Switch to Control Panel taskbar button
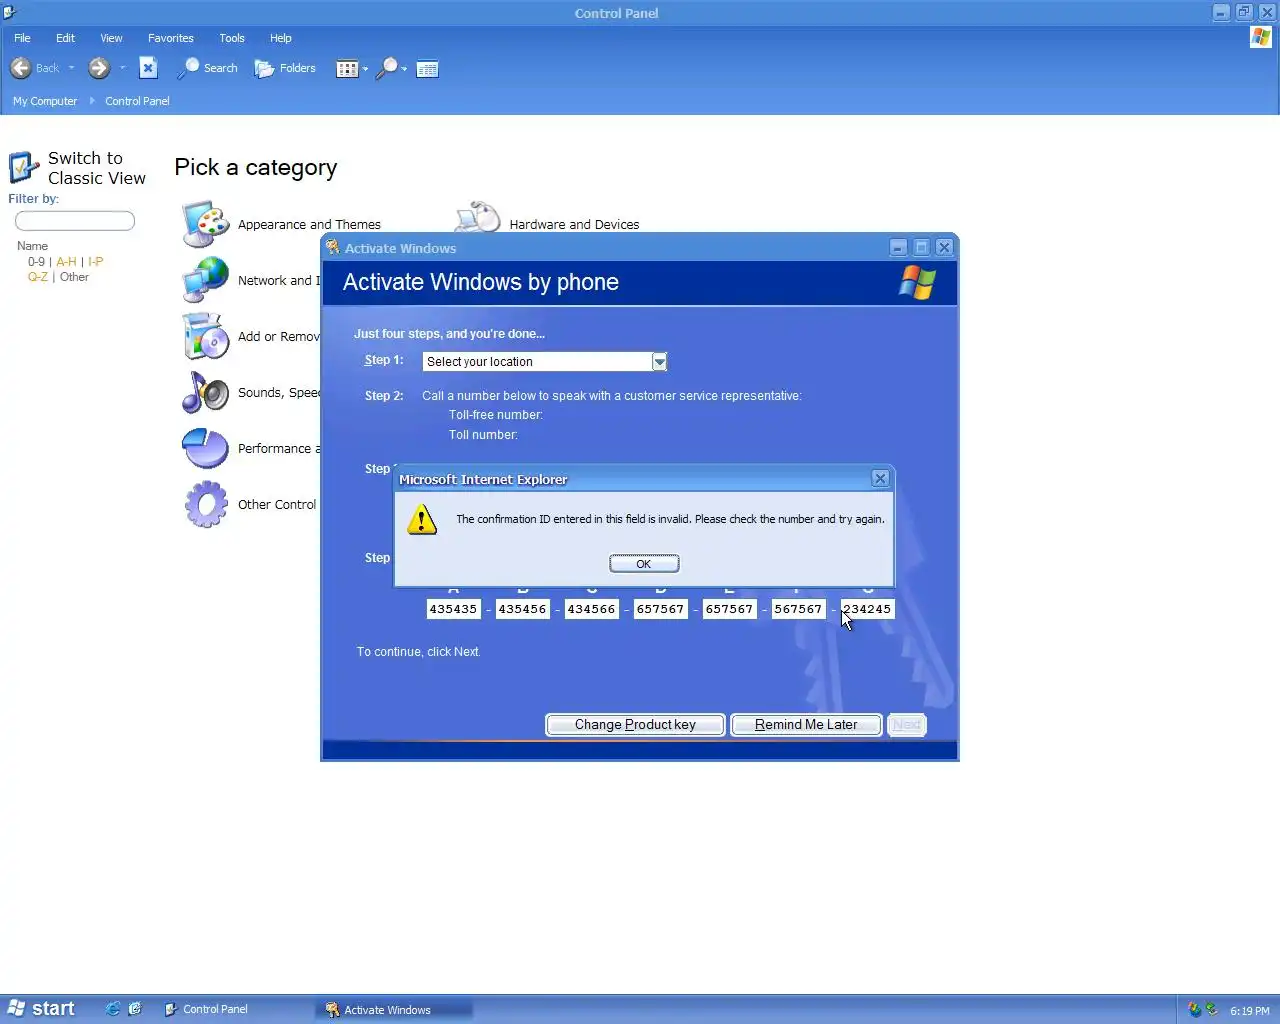1280x1024 pixels. click(236, 1010)
